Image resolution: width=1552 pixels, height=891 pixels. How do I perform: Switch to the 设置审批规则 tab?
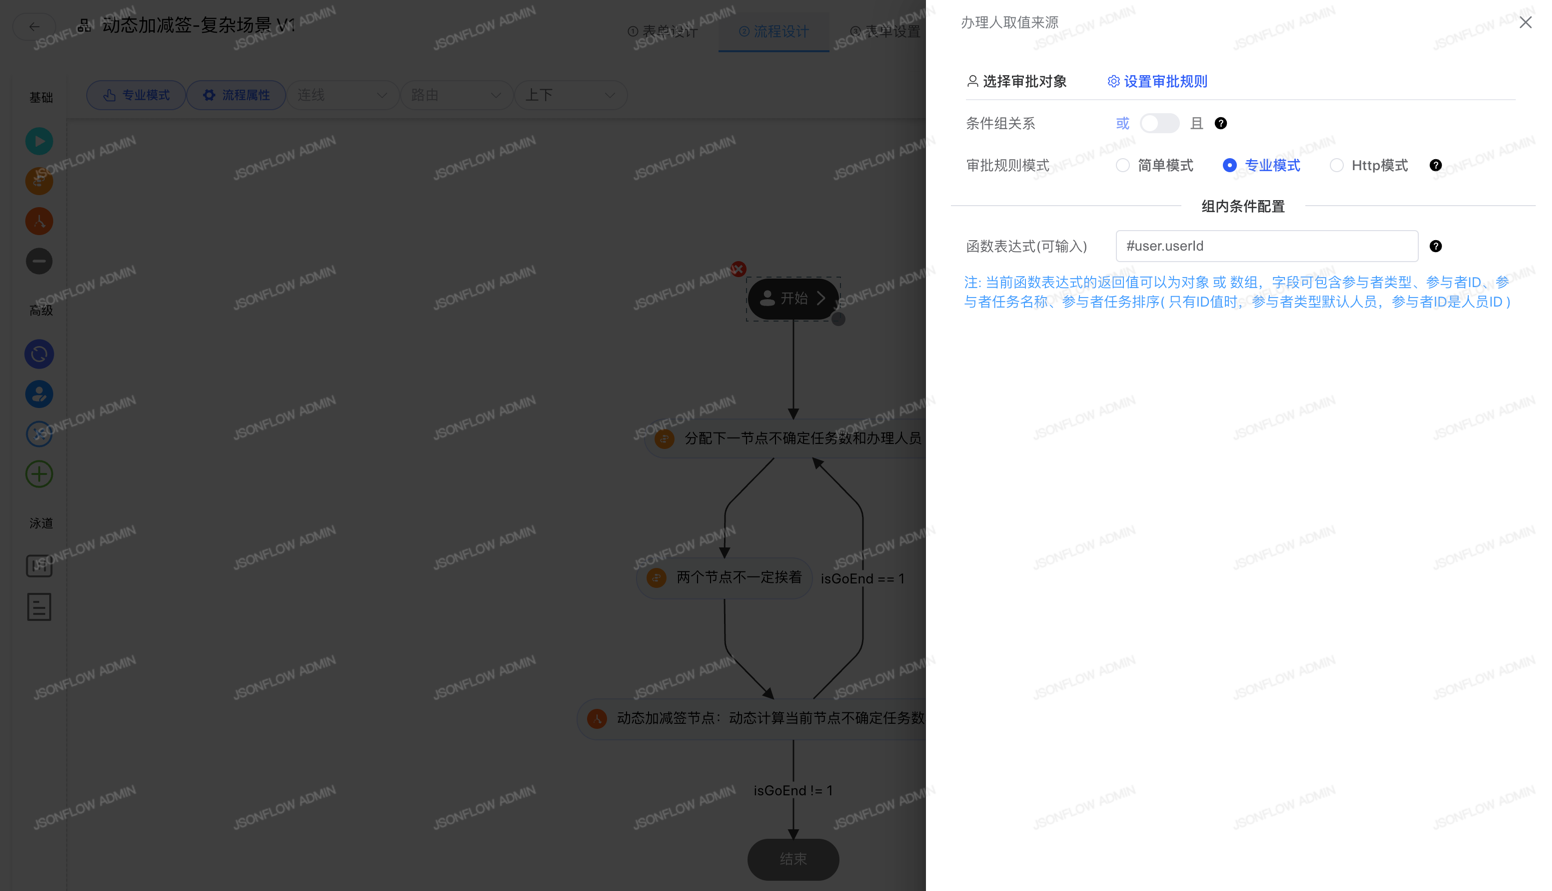1157,81
